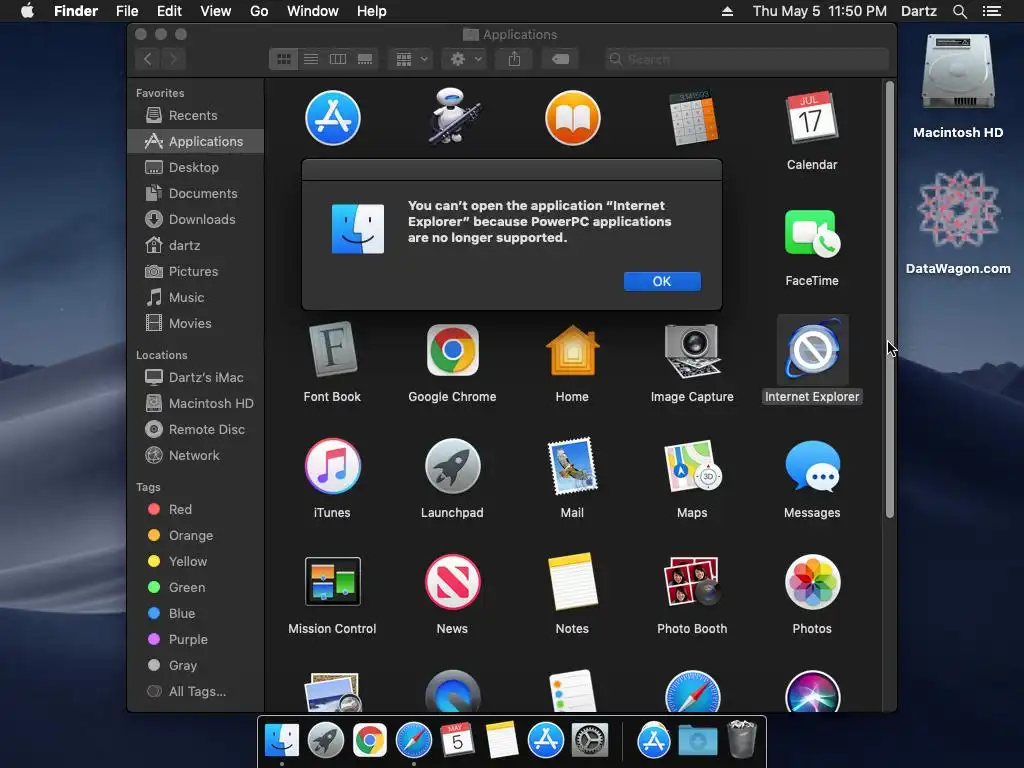Open the App Store icon in Applications
Viewport: 1024px width, 768px height.
pyautogui.click(x=332, y=118)
